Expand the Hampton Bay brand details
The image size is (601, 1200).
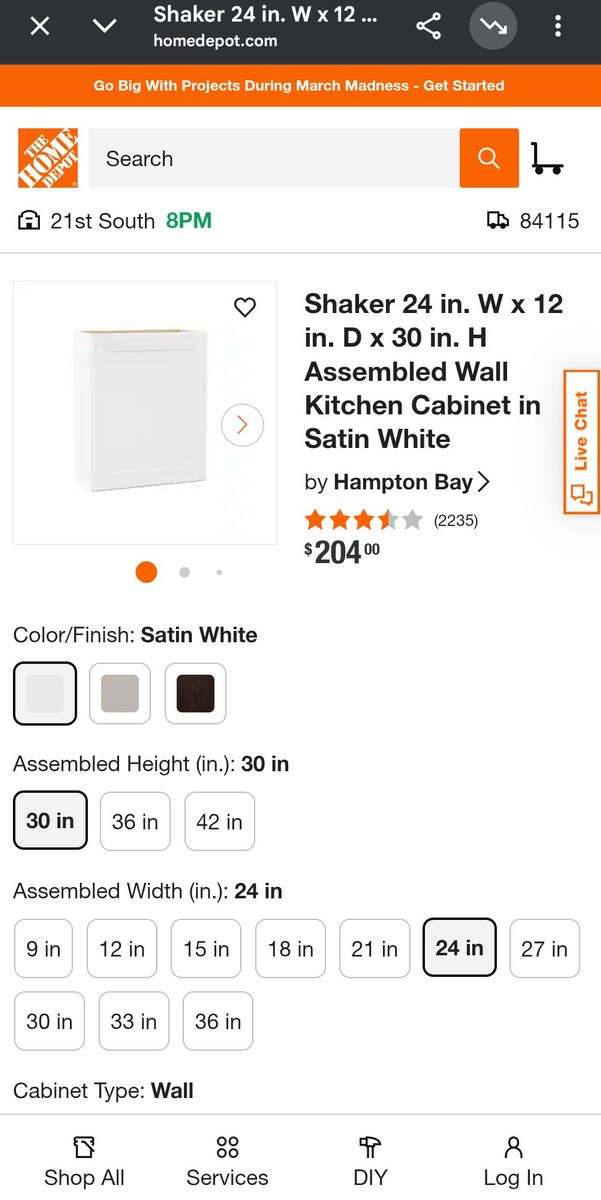tap(398, 482)
